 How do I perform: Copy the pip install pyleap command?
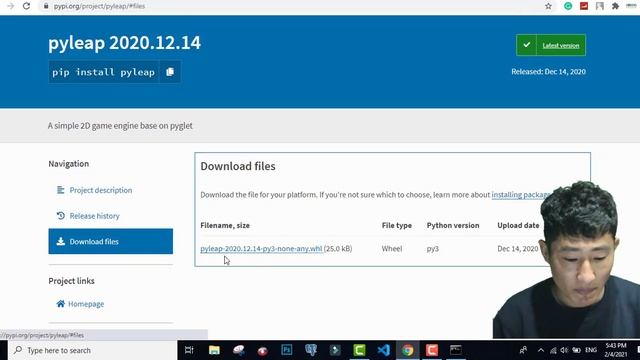point(170,72)
